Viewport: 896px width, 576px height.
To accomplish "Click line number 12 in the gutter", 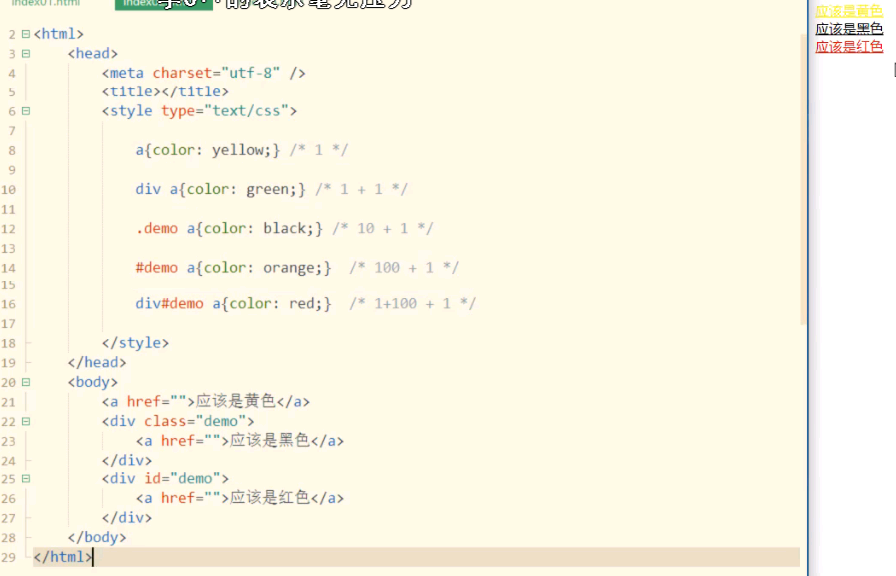I will [9, 229].
